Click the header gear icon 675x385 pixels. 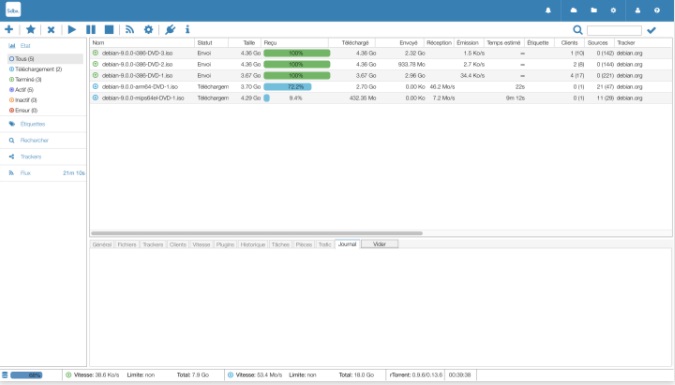[x=613, y=10]
